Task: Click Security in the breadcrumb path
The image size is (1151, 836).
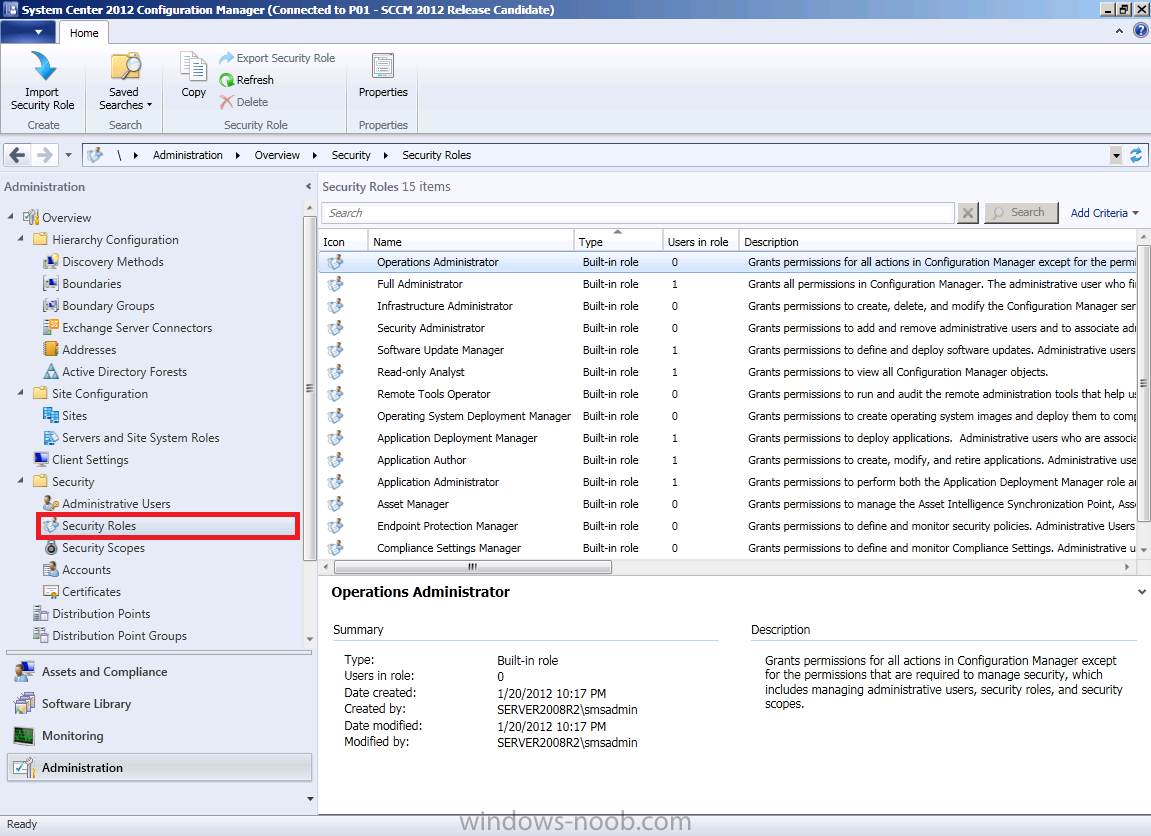Action: [351, 155]
